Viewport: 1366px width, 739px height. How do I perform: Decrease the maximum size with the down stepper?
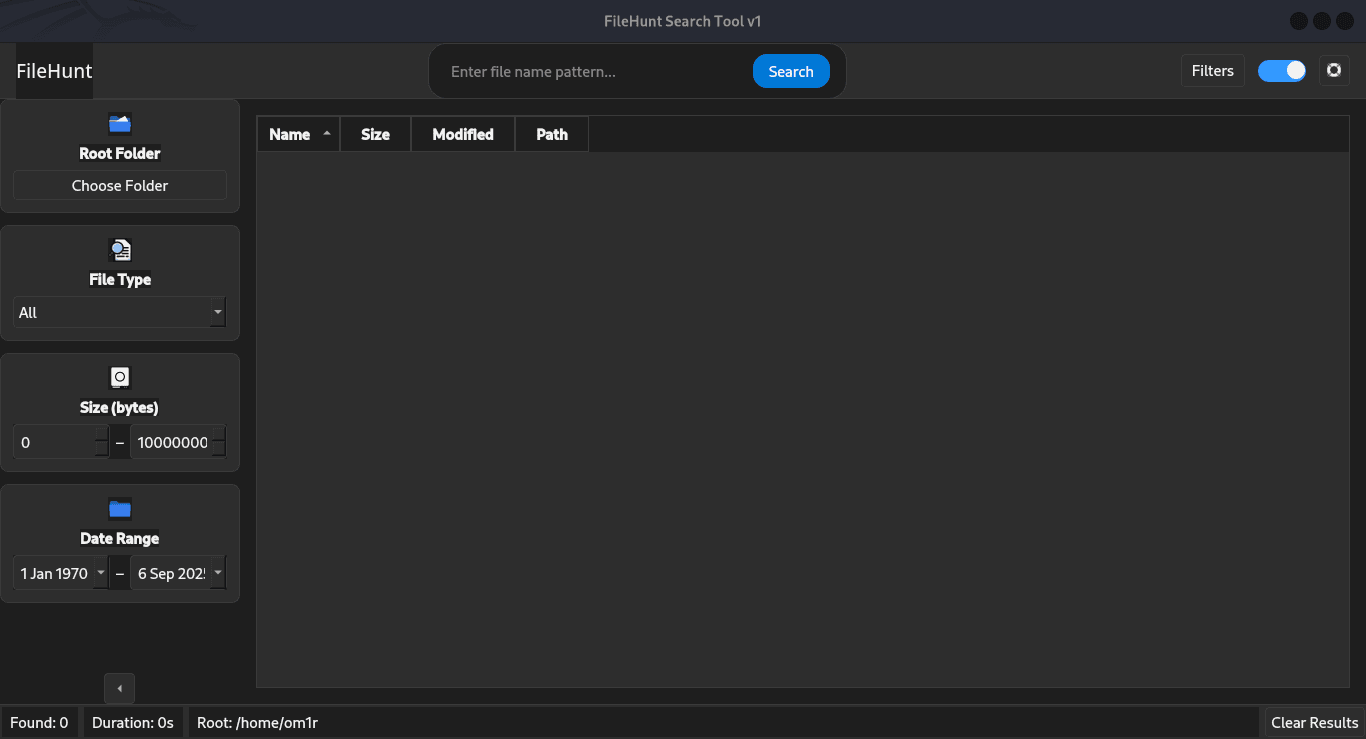point(218,450)
